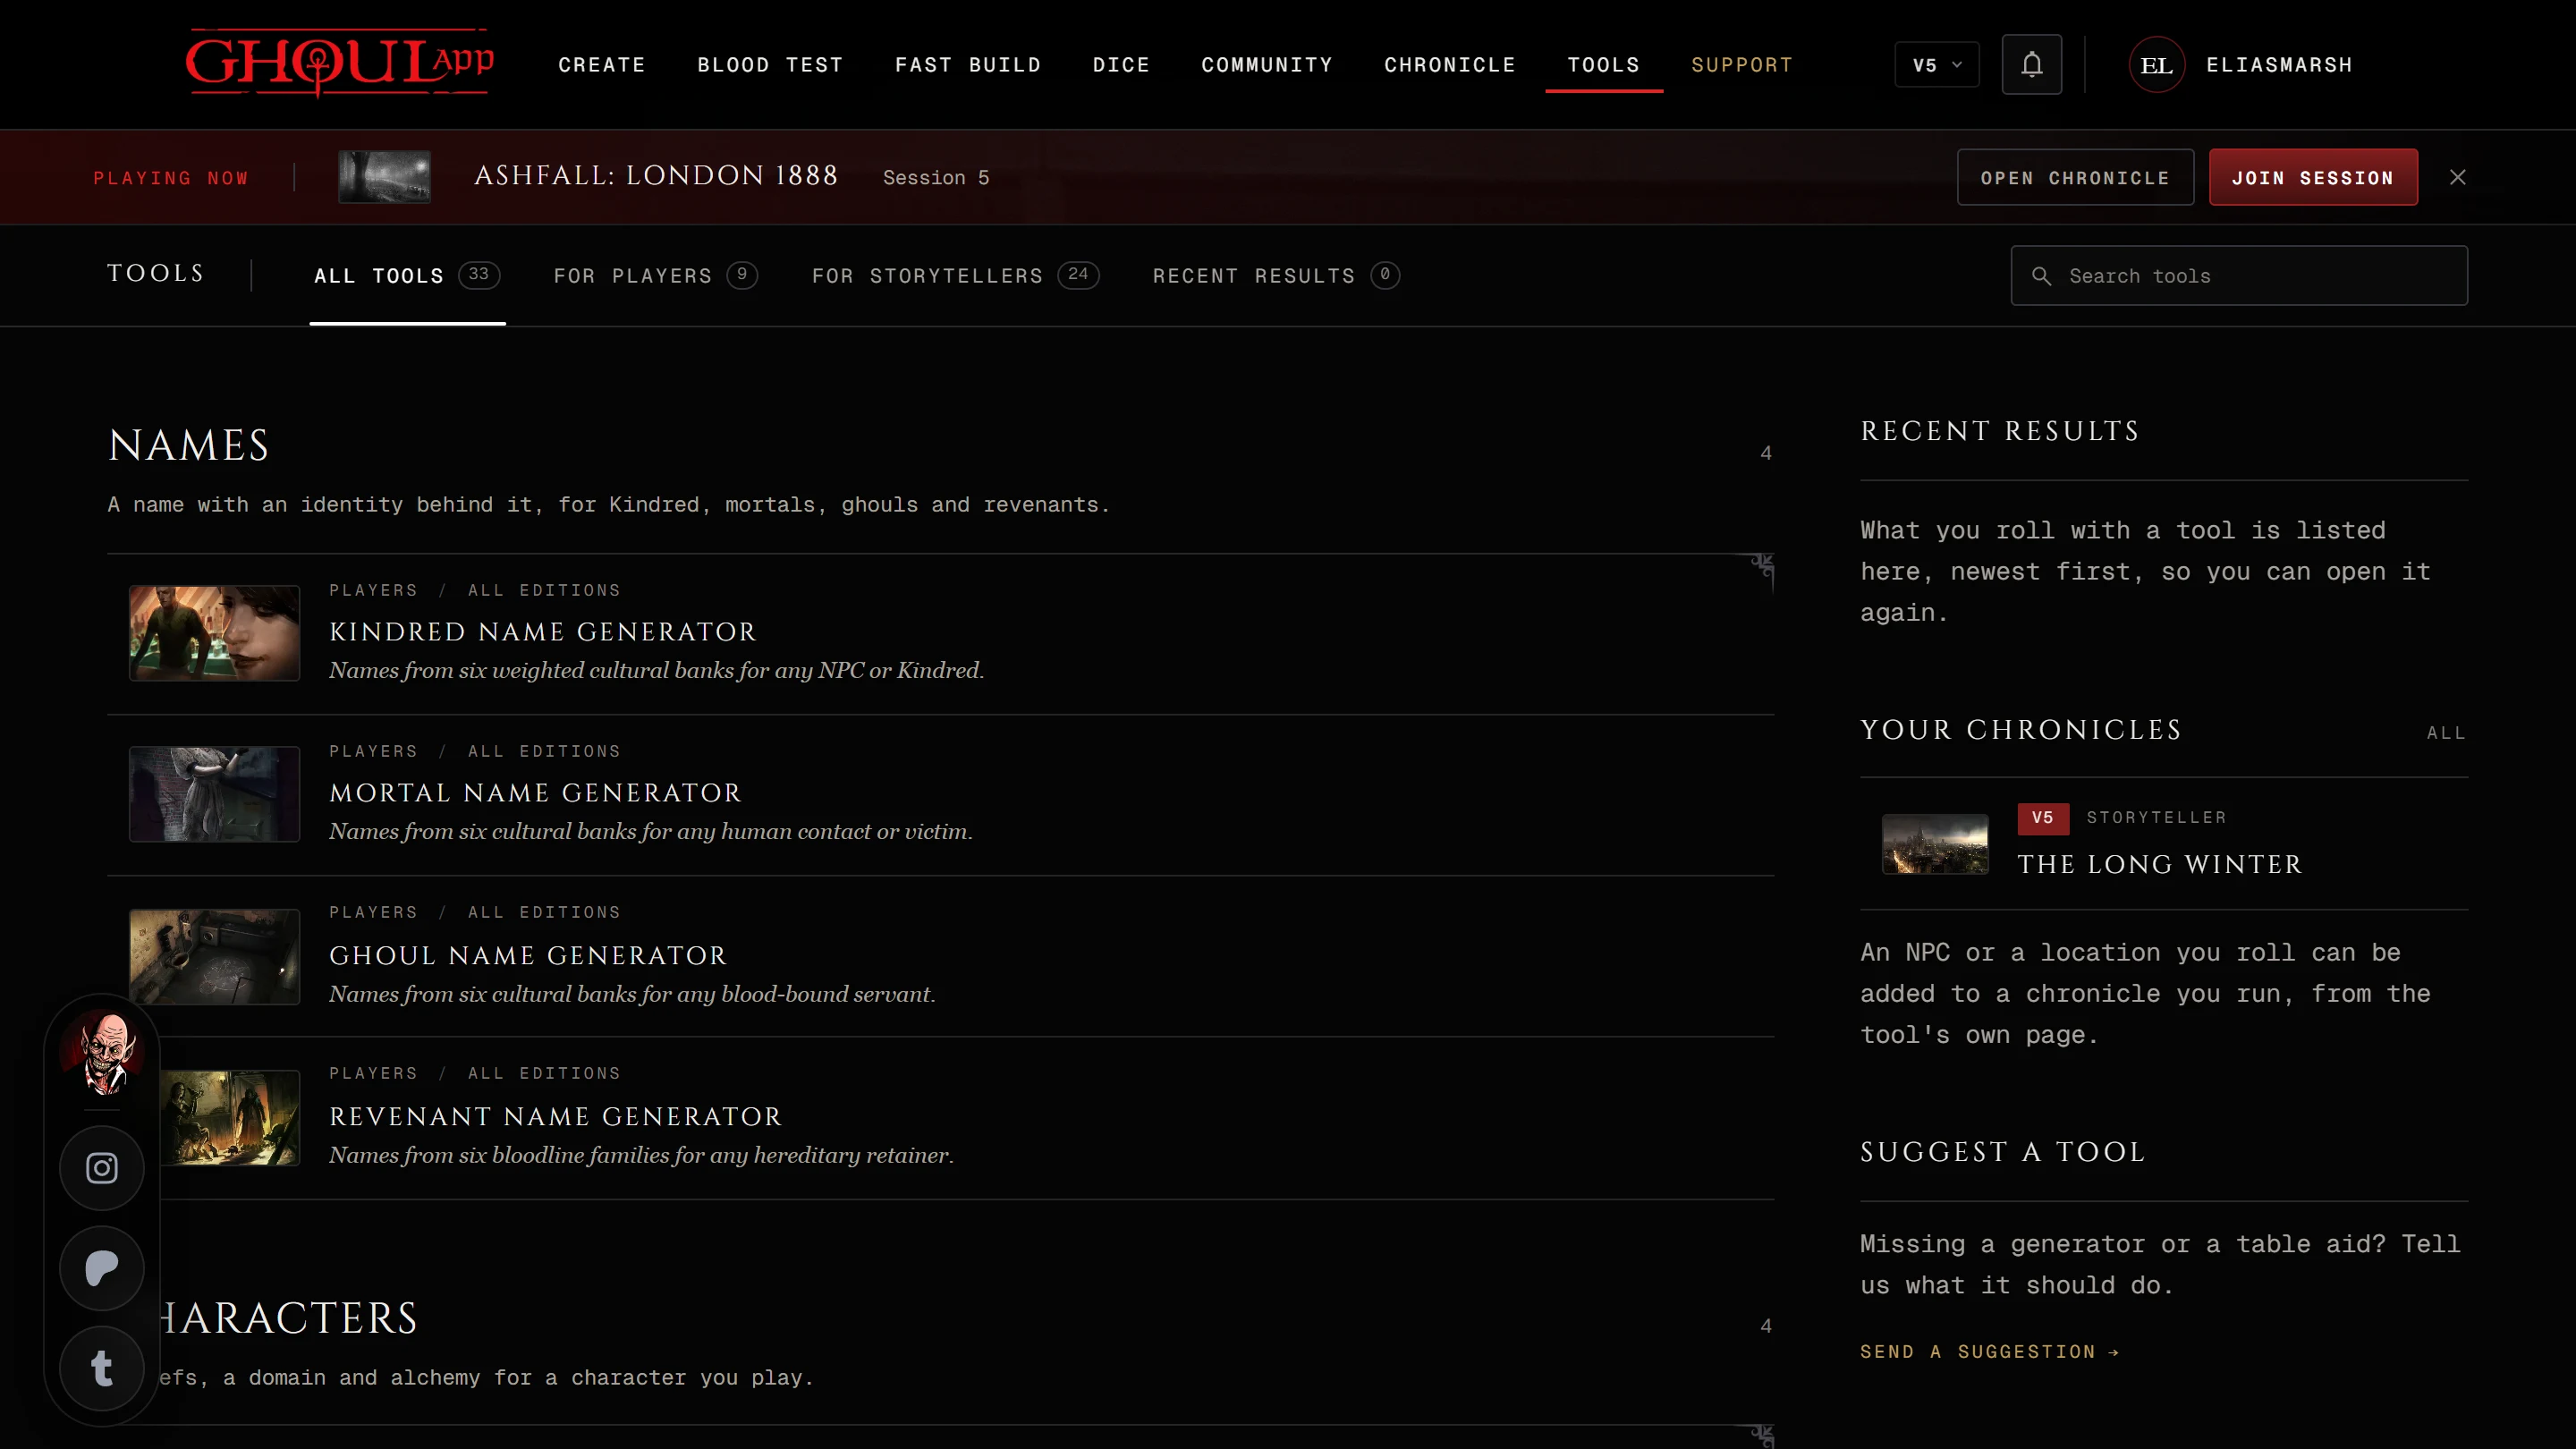This screenshot has height=1449, width=2576.
Task: Open the Support link
Action: click(x=1742, y=65)
